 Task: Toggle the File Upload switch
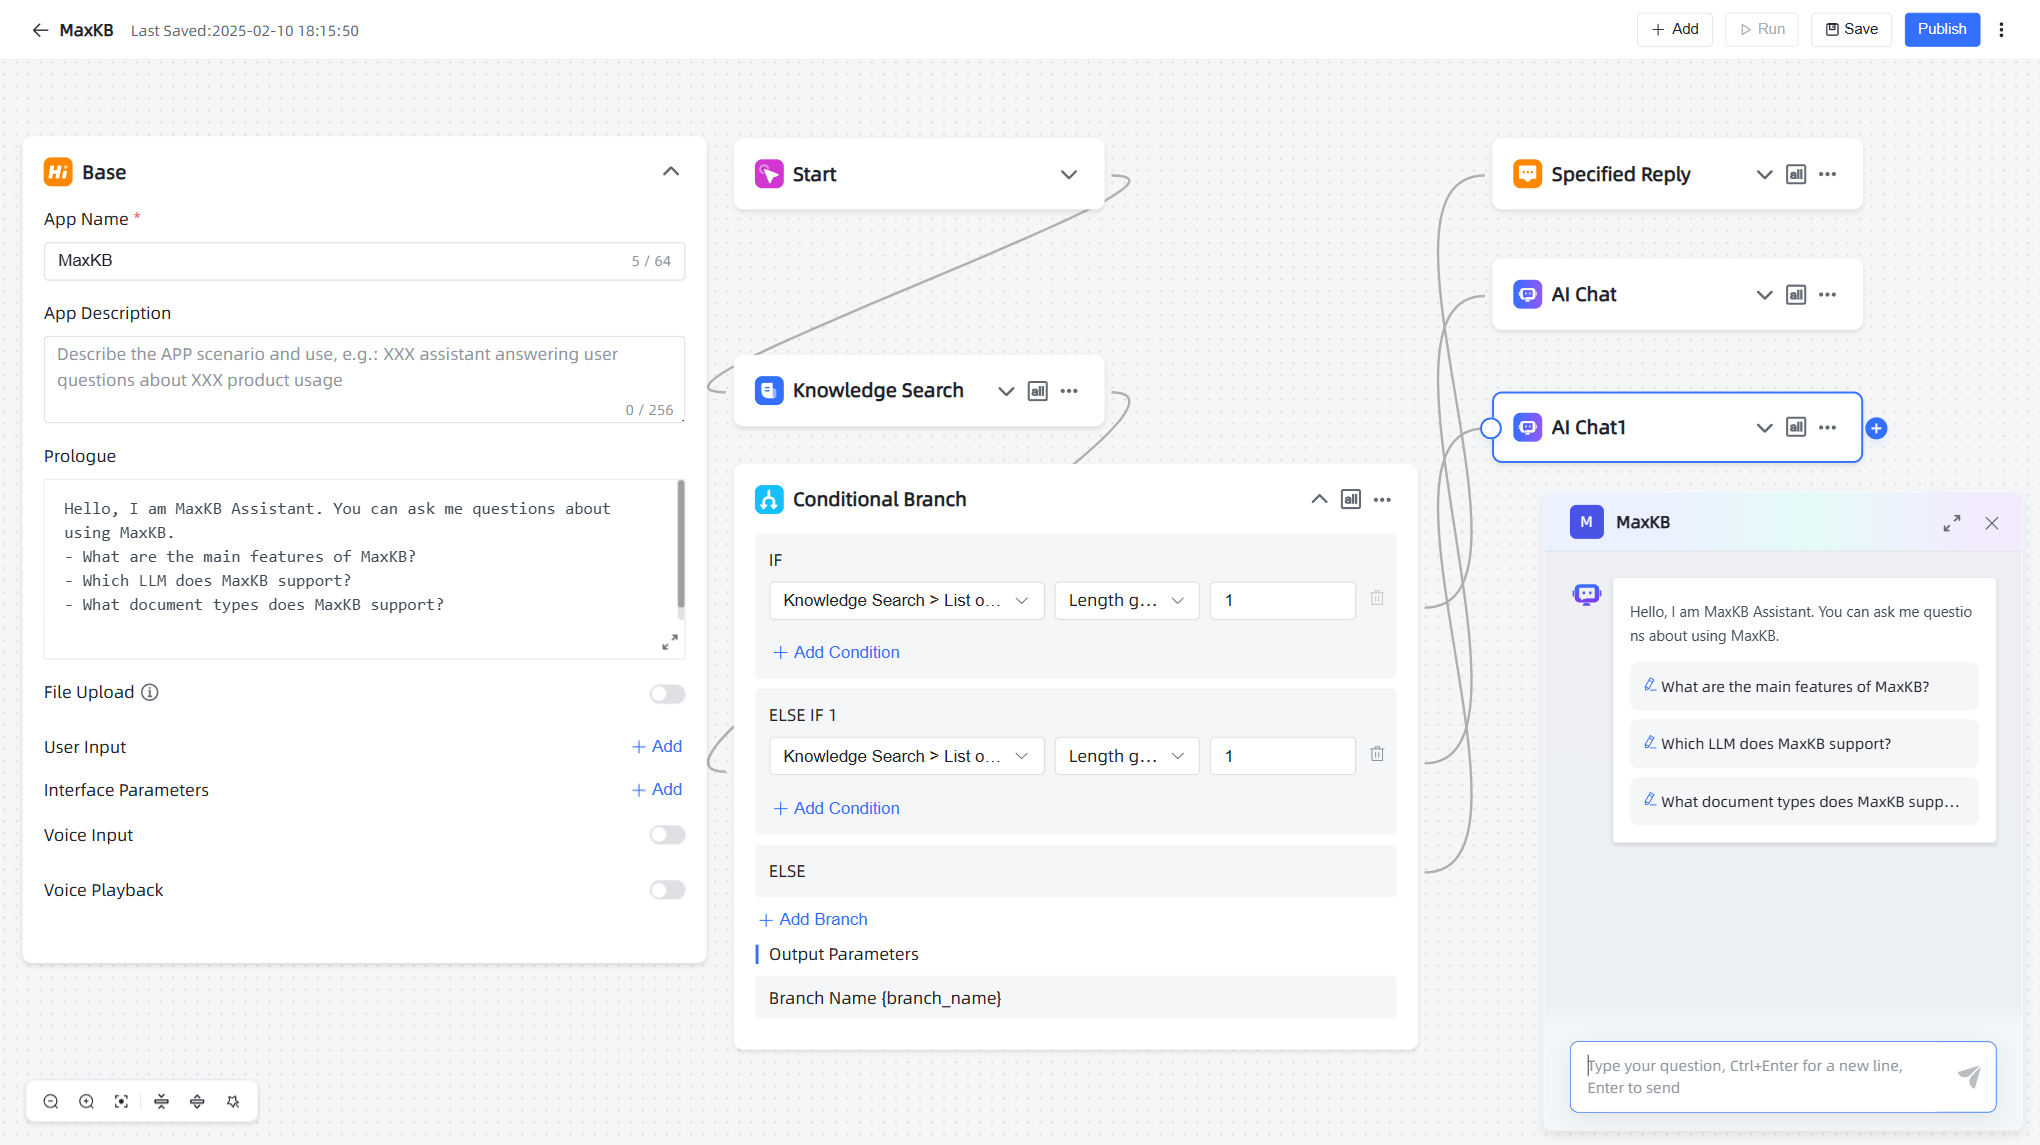(666, 692)
